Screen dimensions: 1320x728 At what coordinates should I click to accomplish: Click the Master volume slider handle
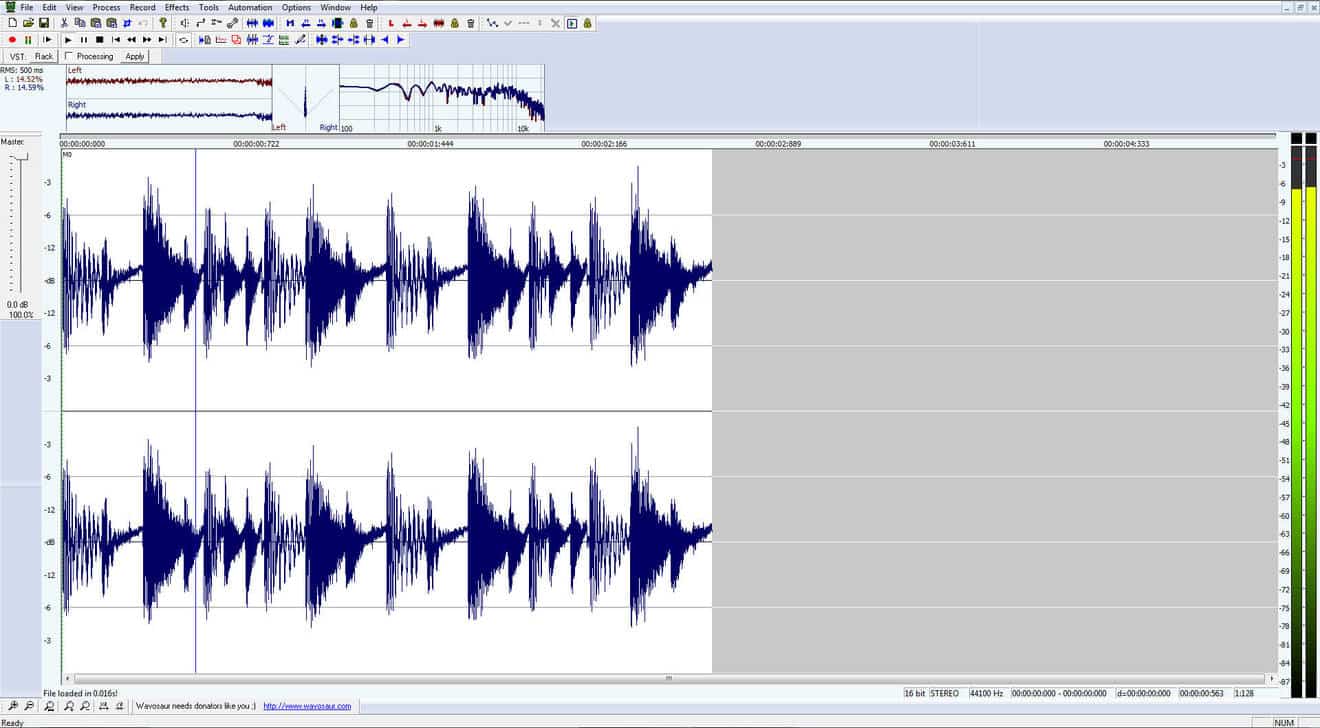(x=20, y=158)
